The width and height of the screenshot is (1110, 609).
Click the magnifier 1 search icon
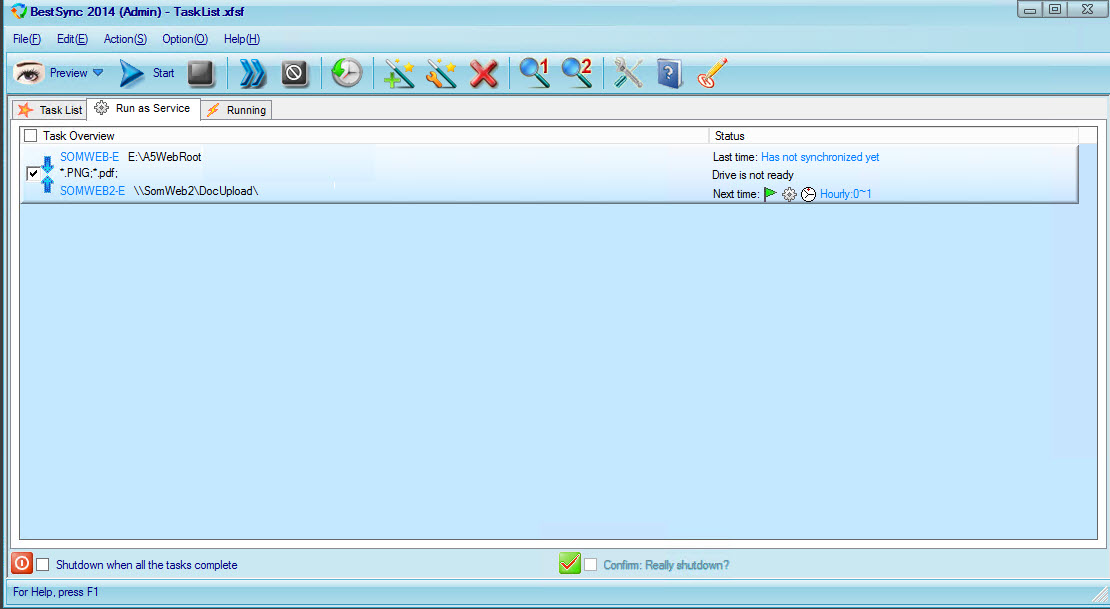534,72
